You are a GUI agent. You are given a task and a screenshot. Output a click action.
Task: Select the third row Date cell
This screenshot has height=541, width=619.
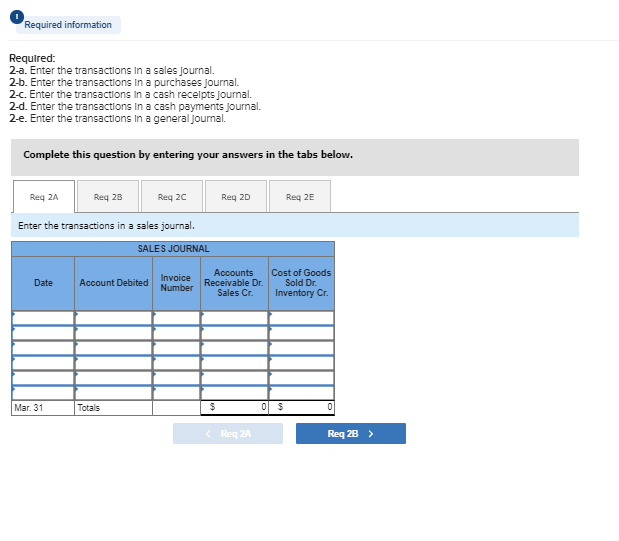(43, 348)
